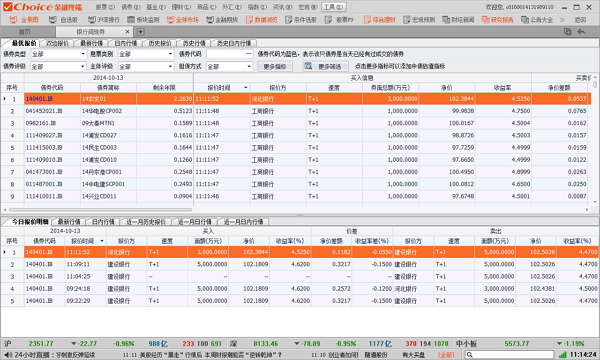
Task: Open the 全景图 toolbar icon
Action: tap(13, 20)
